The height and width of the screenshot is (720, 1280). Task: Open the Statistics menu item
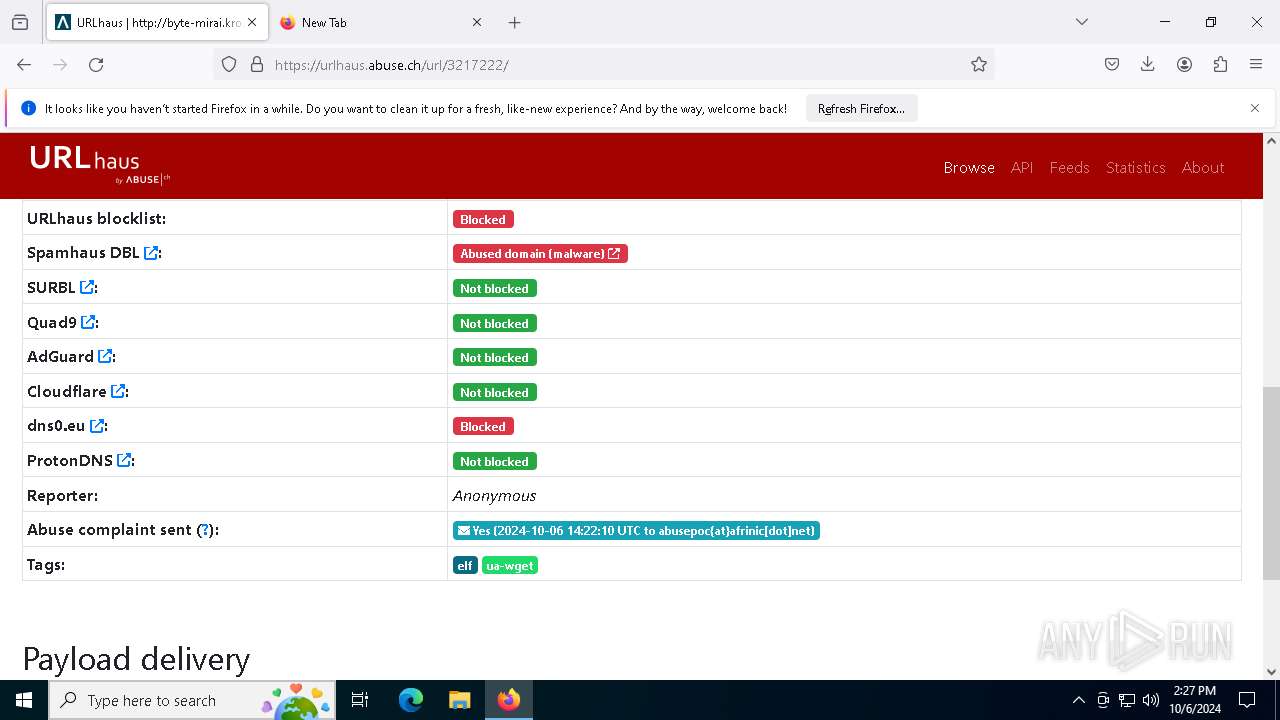[x=1136, y=167]
